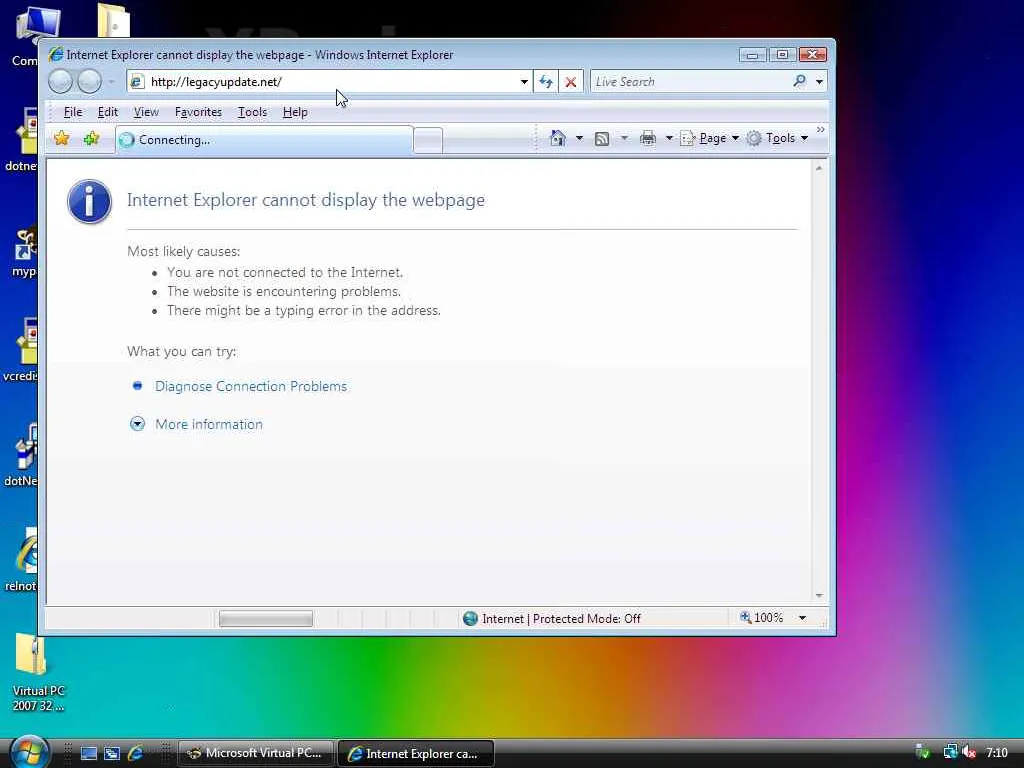
Task: Open the search provider options dropdown
Action: [820, 82]
